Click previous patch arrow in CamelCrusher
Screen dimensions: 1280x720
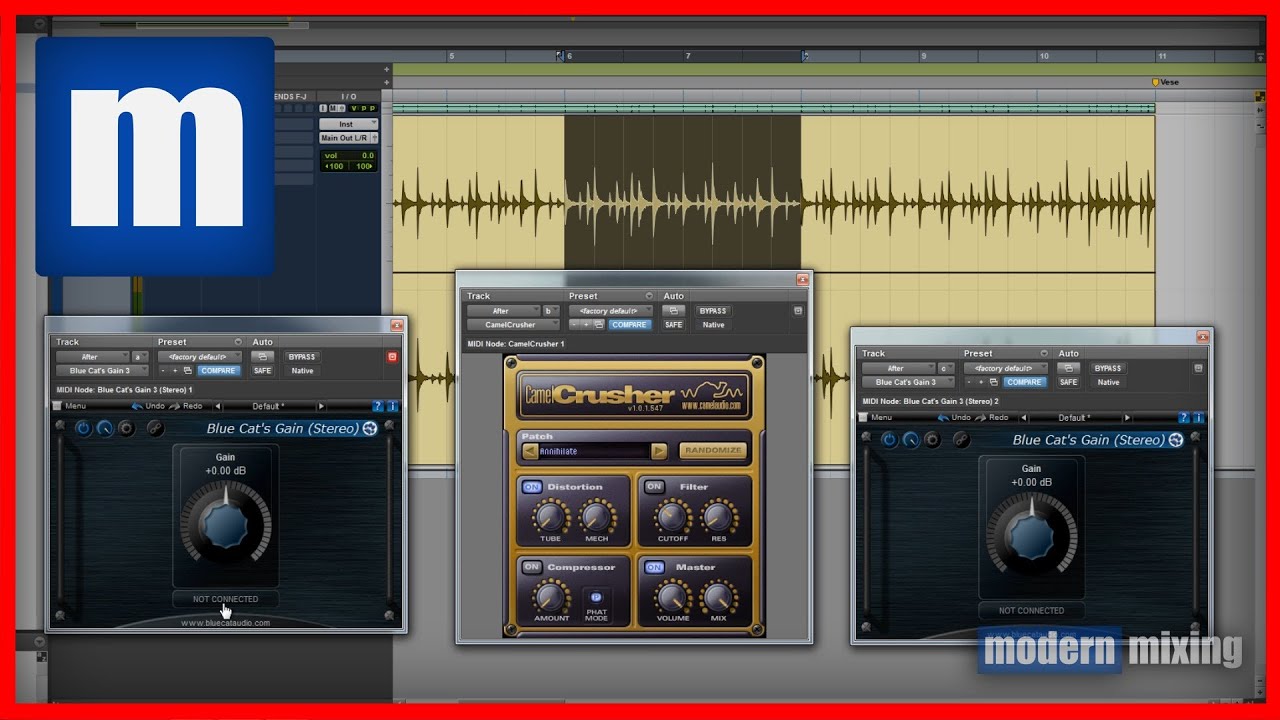pos(530,451)
